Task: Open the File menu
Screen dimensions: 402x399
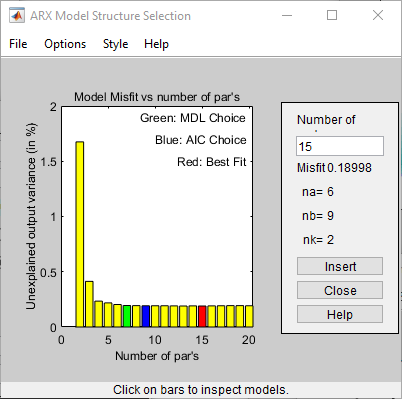Action: point(18,44)
